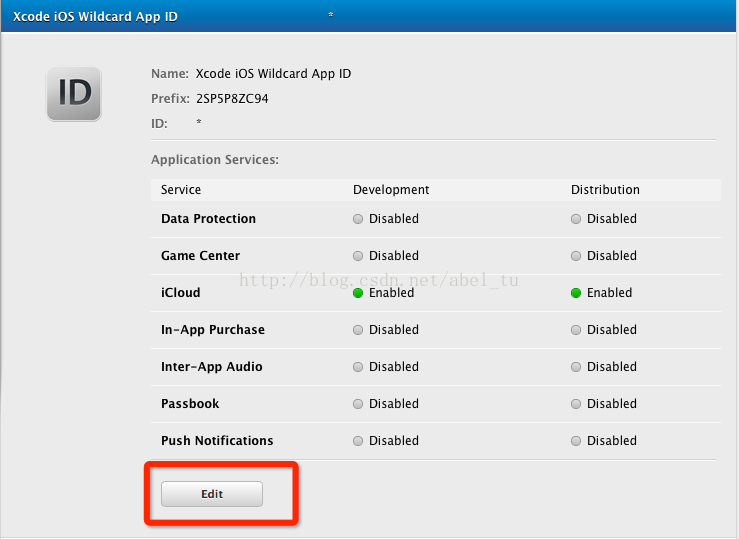739x539 pixels.
Task: Click the Data Protection Development disabled indicator
Action: pos(358,219)
